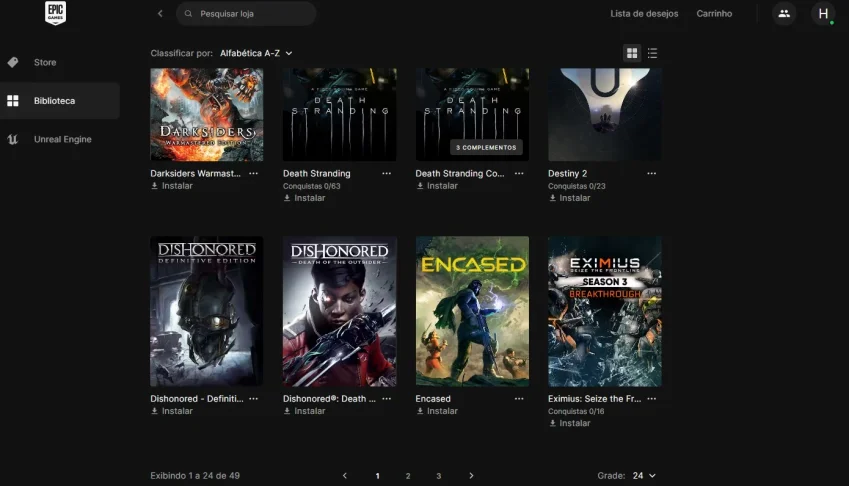
Task: Install Eximius: Seize the Frontline
Action: [570, 423]
